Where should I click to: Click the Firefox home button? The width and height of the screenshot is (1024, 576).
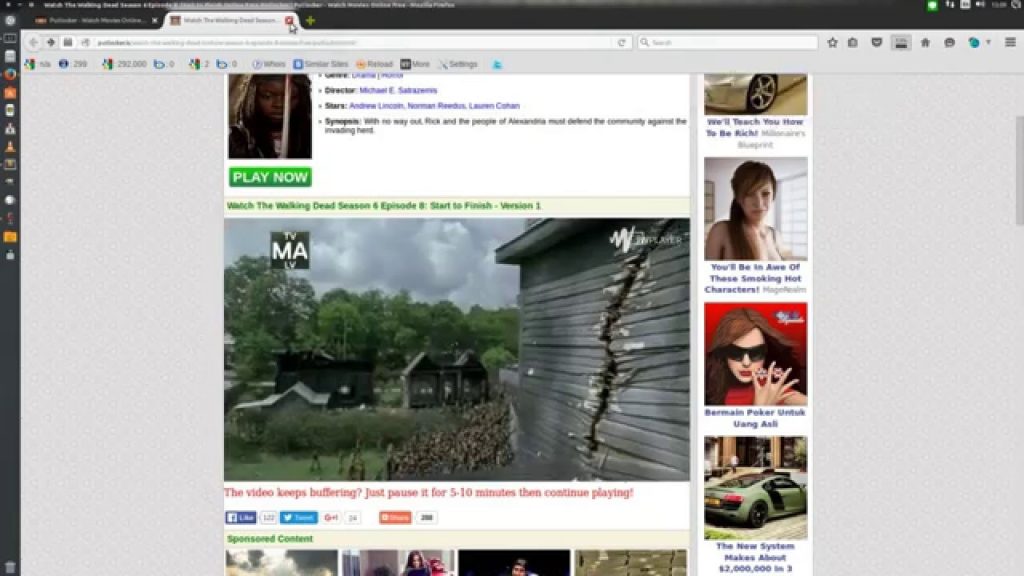(926, 42)
